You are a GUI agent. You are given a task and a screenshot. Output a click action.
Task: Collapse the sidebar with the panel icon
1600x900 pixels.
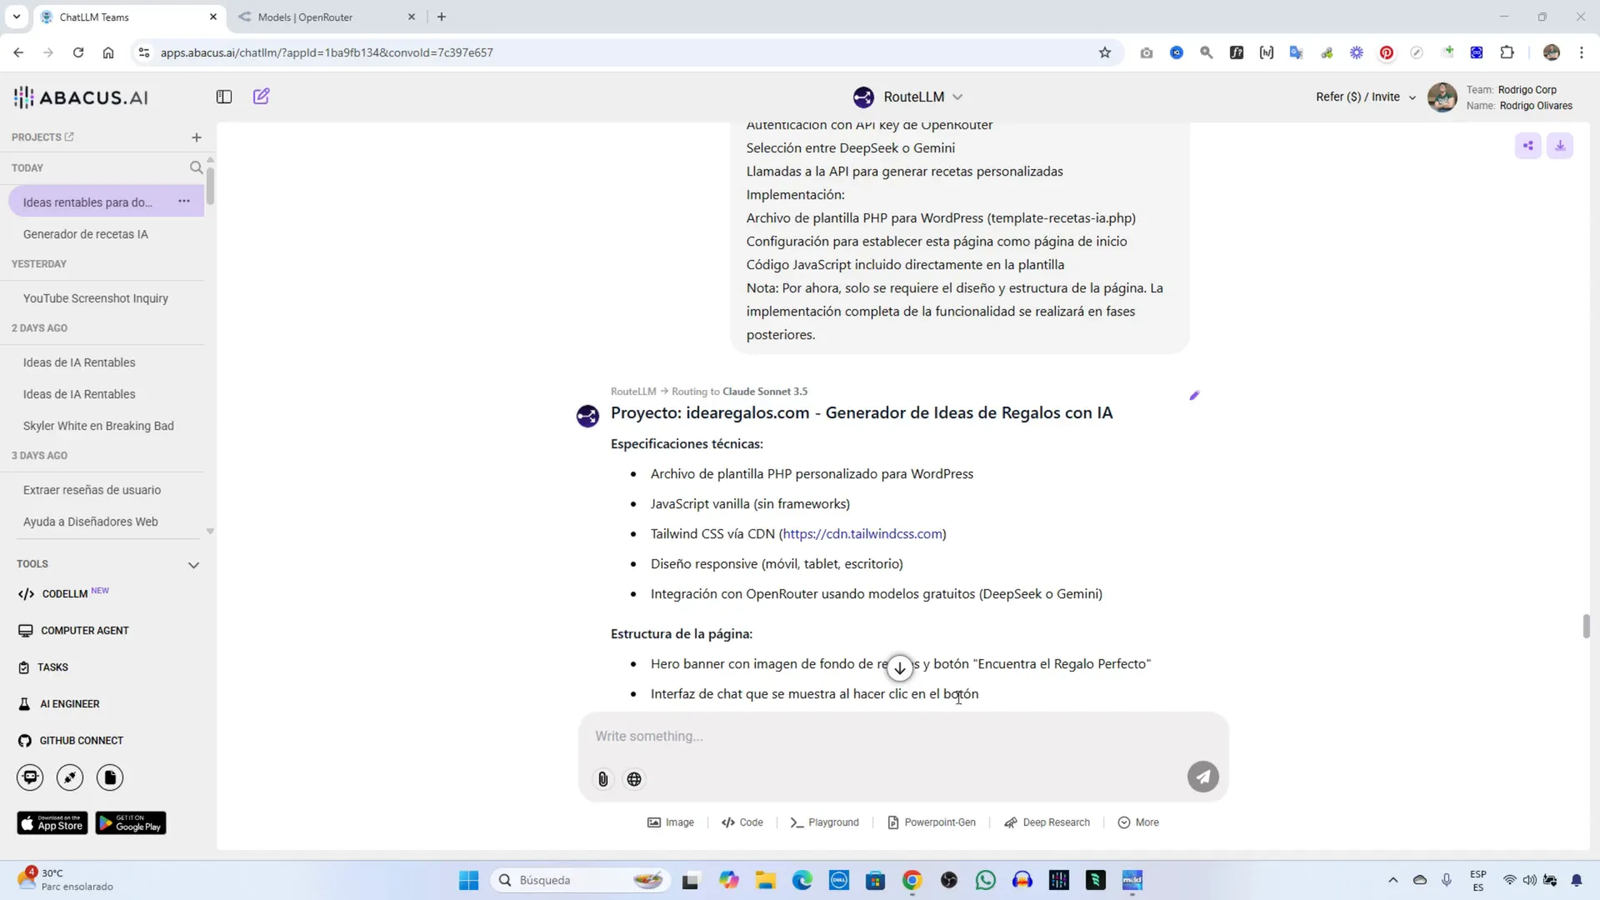[x=222, y=96]
